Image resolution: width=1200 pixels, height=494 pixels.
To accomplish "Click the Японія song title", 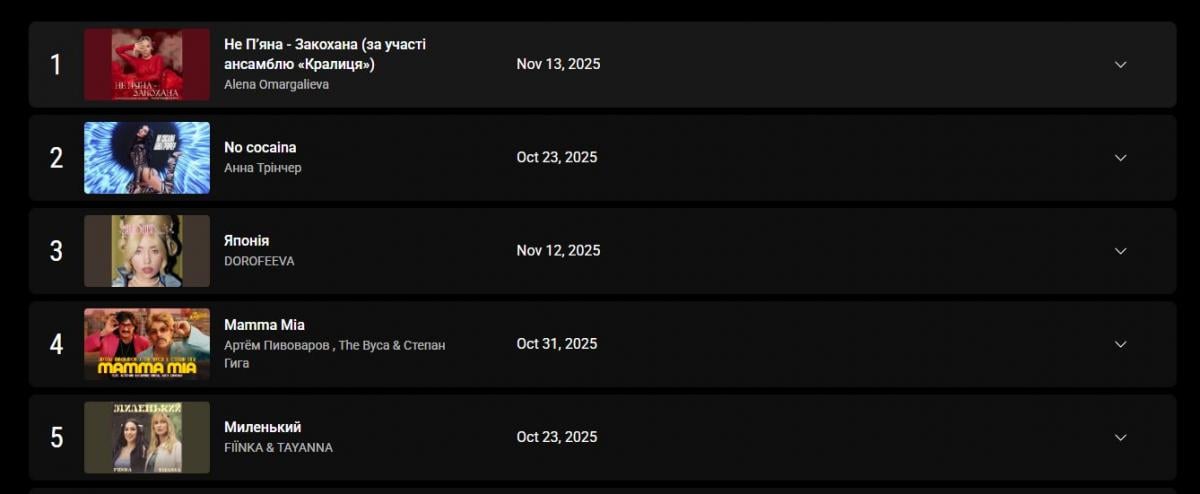I will click(247, 240).
